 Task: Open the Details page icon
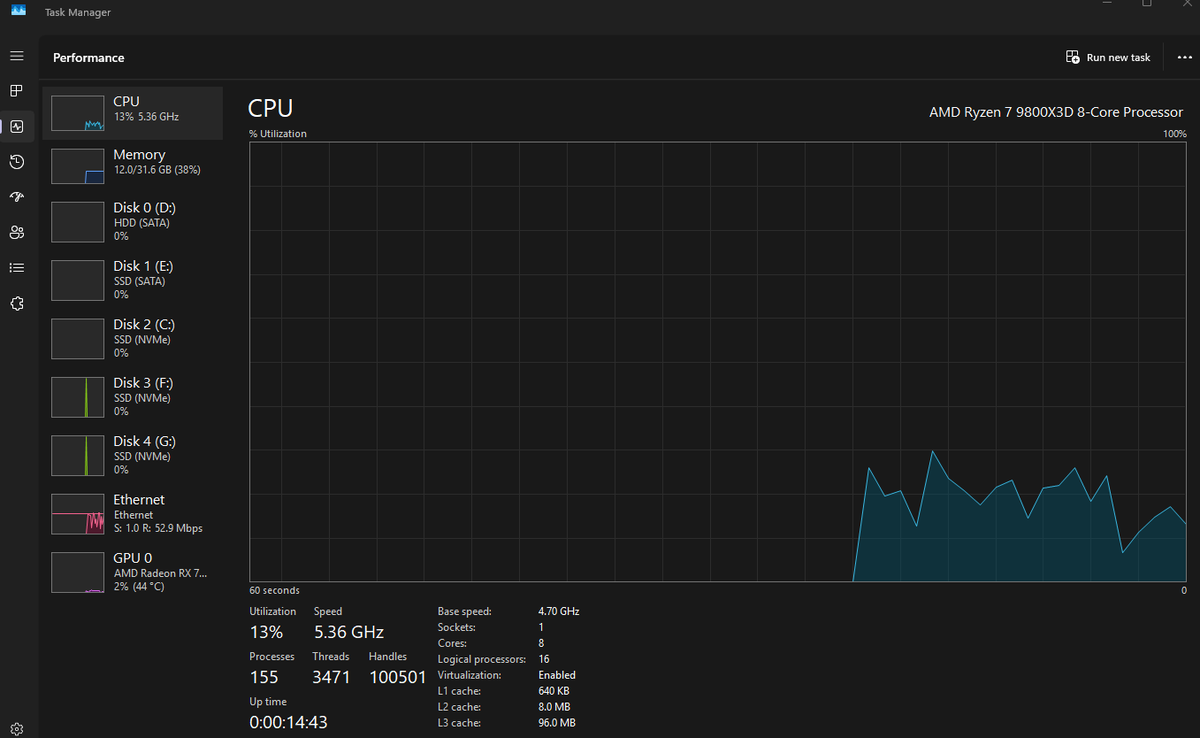pyautogui.click(x=17, y=268)
